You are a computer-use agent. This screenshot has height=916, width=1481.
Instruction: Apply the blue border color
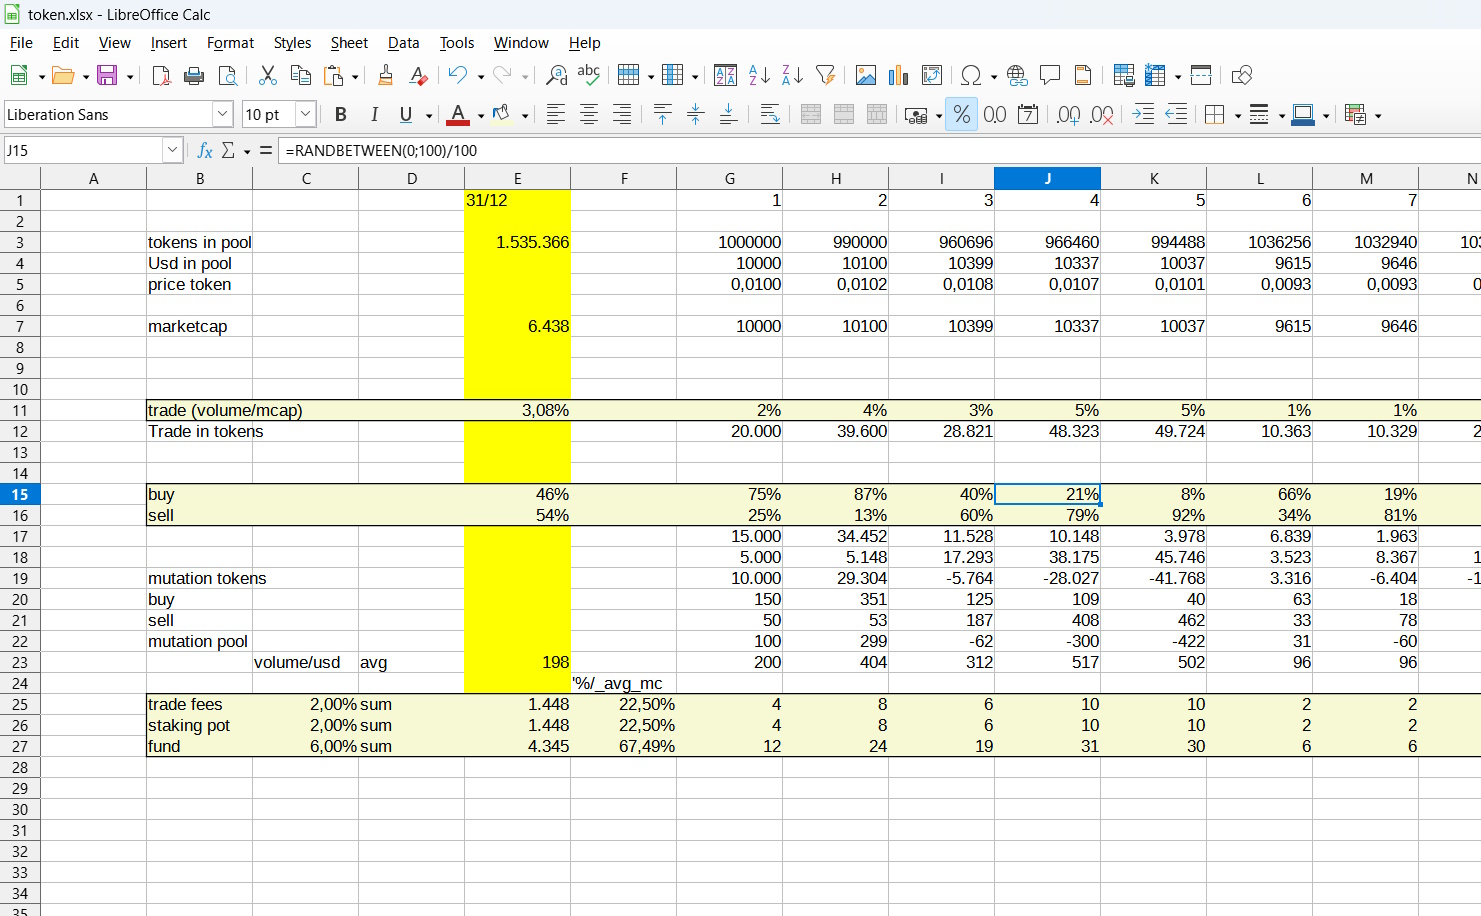(1303, 115)
